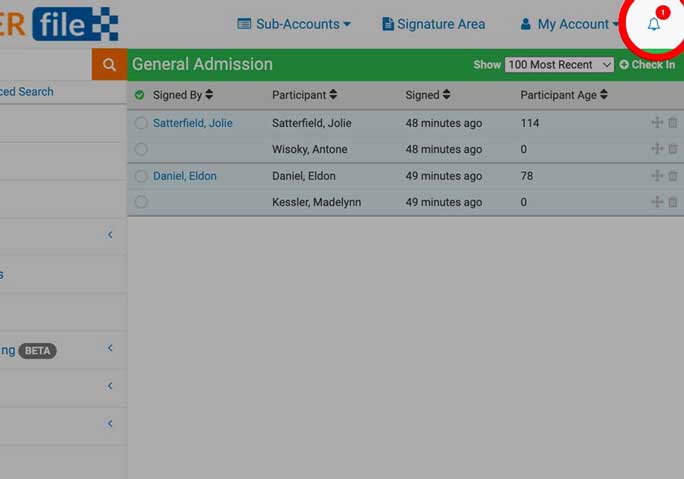Select the radio button for Daniel, Eldon
This screenshot has width=684, height=479.
click(x=141, y=176)
